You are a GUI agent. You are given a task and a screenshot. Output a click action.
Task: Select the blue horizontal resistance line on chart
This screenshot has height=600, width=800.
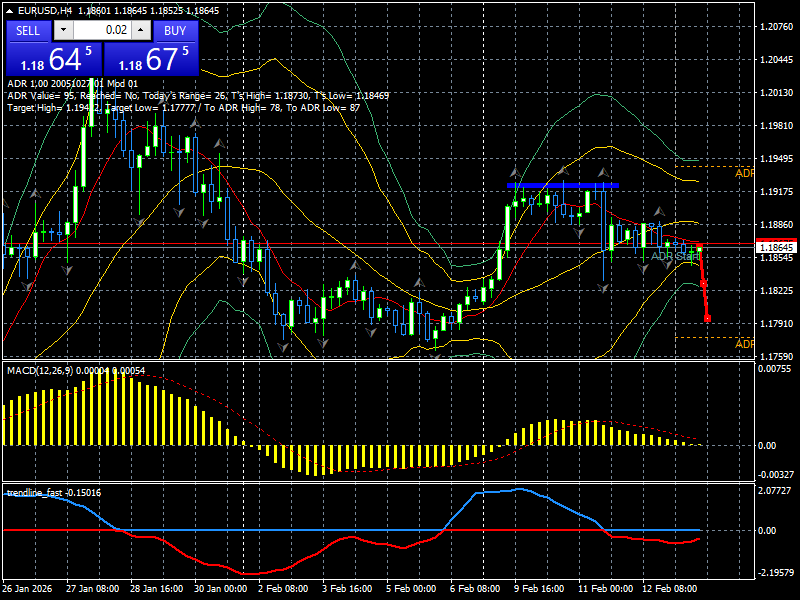click(x=563, y=186)
